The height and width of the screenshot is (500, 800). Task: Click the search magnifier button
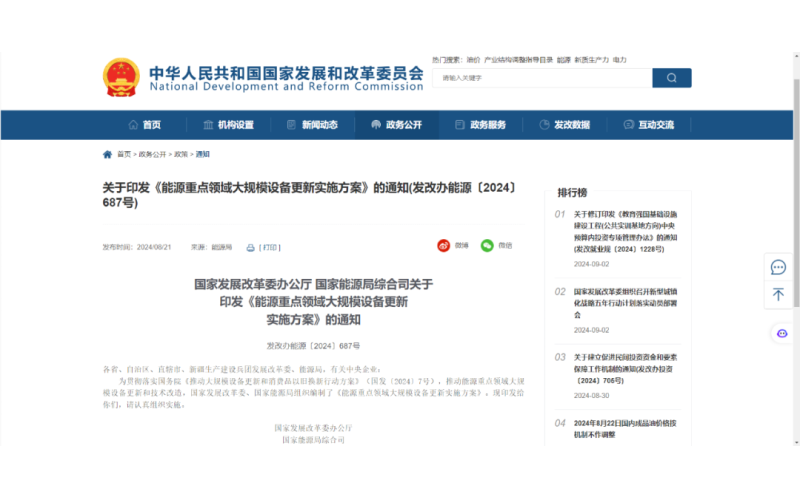671,78
